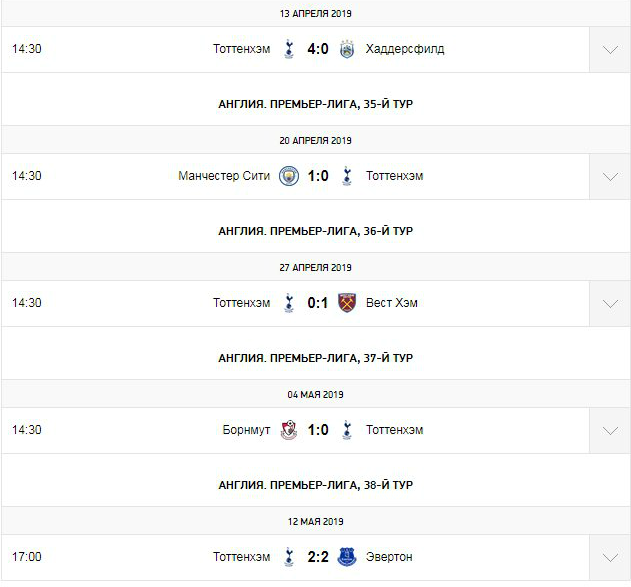631x587 pixels.
Task: Open the 4:0 score of Tottenham–Huddersfield
Action: (x=317, y=49)
